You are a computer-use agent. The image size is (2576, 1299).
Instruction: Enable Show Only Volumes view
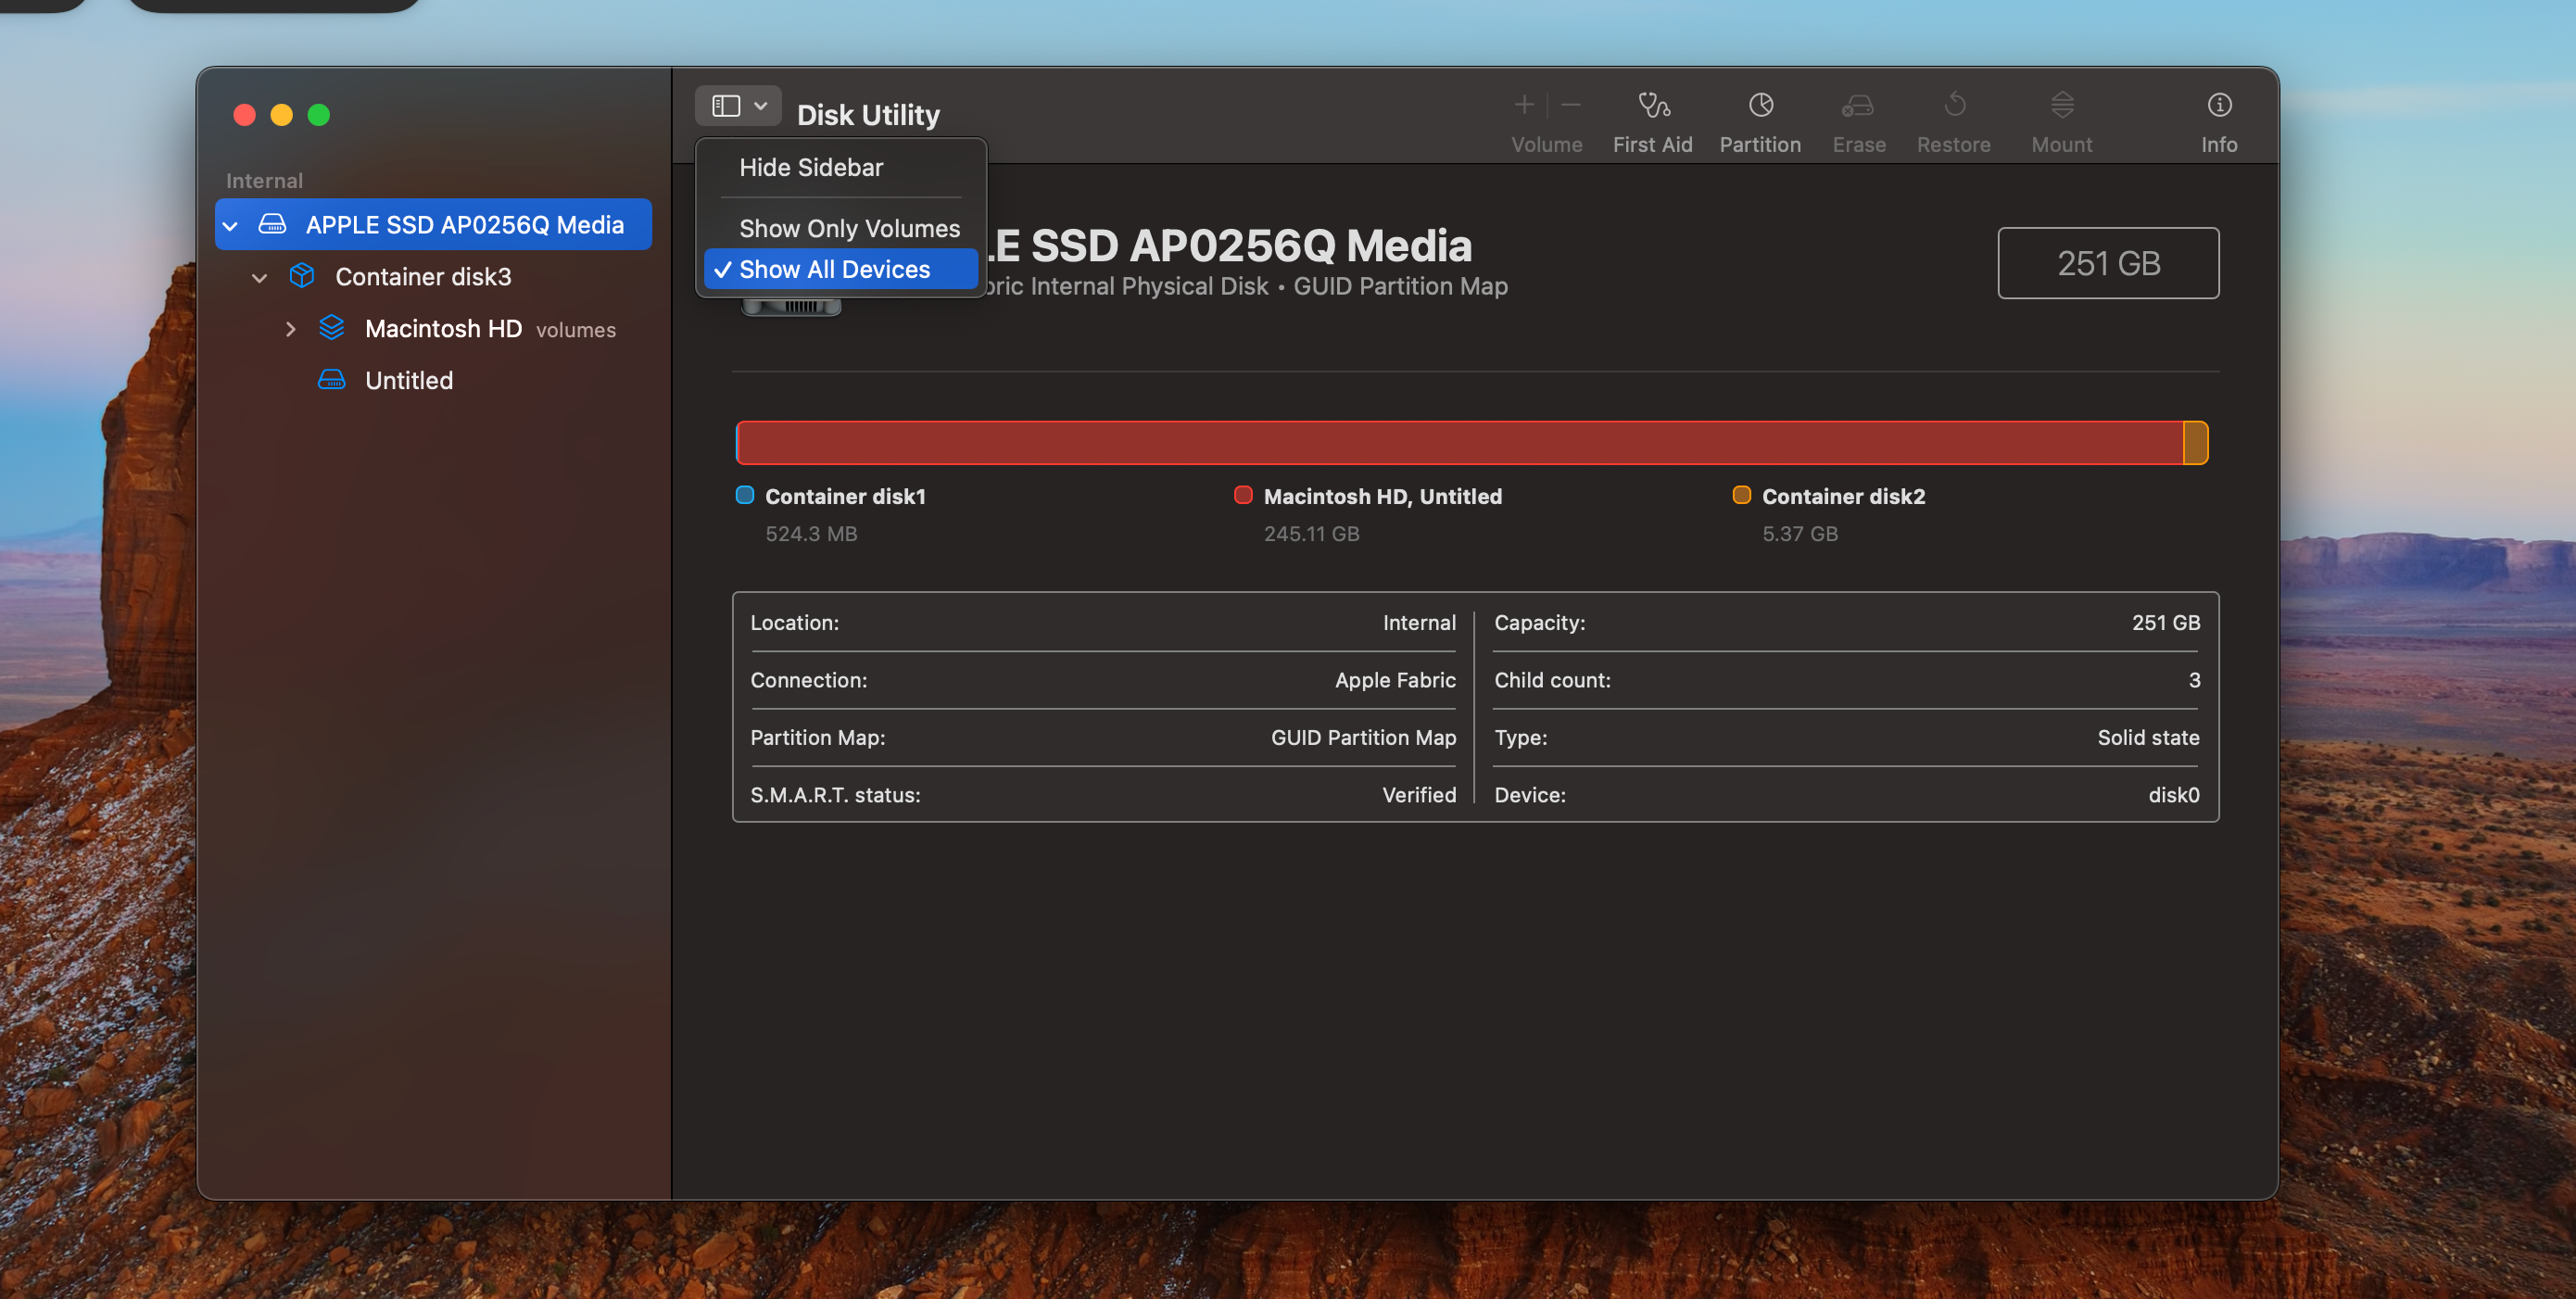point(848,228)
